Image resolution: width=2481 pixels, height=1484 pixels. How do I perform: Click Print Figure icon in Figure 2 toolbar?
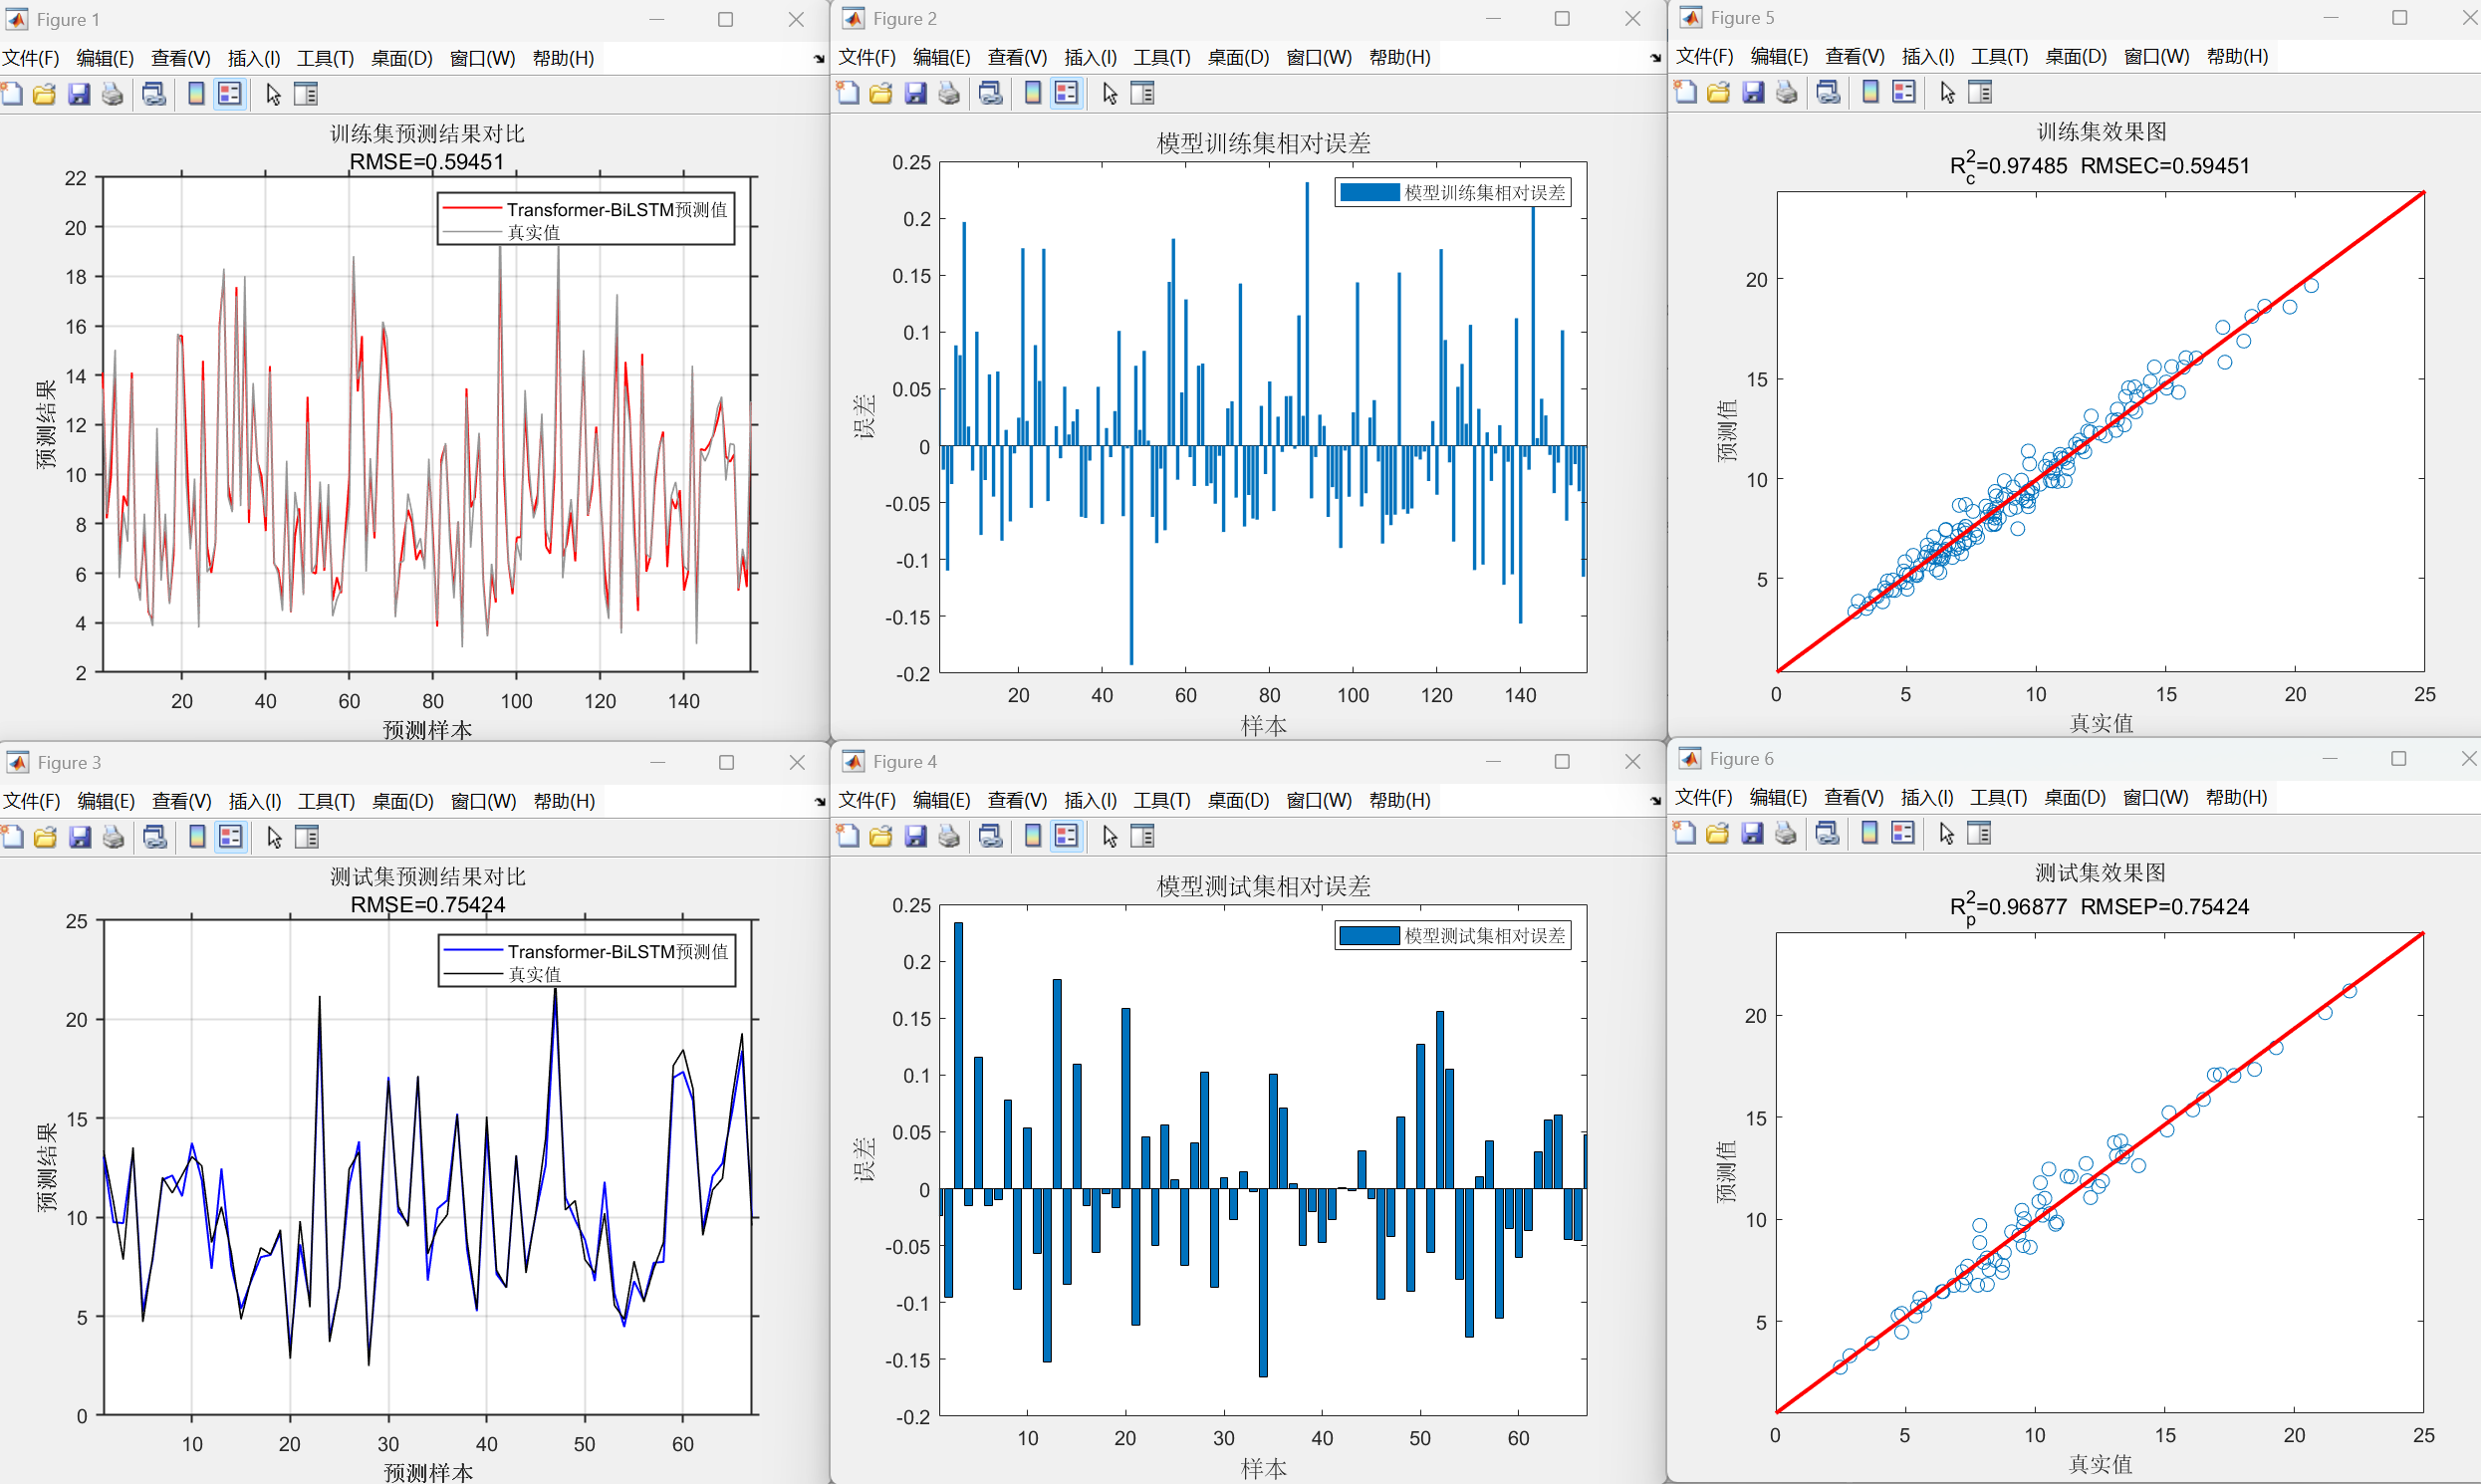coord(948,93)
